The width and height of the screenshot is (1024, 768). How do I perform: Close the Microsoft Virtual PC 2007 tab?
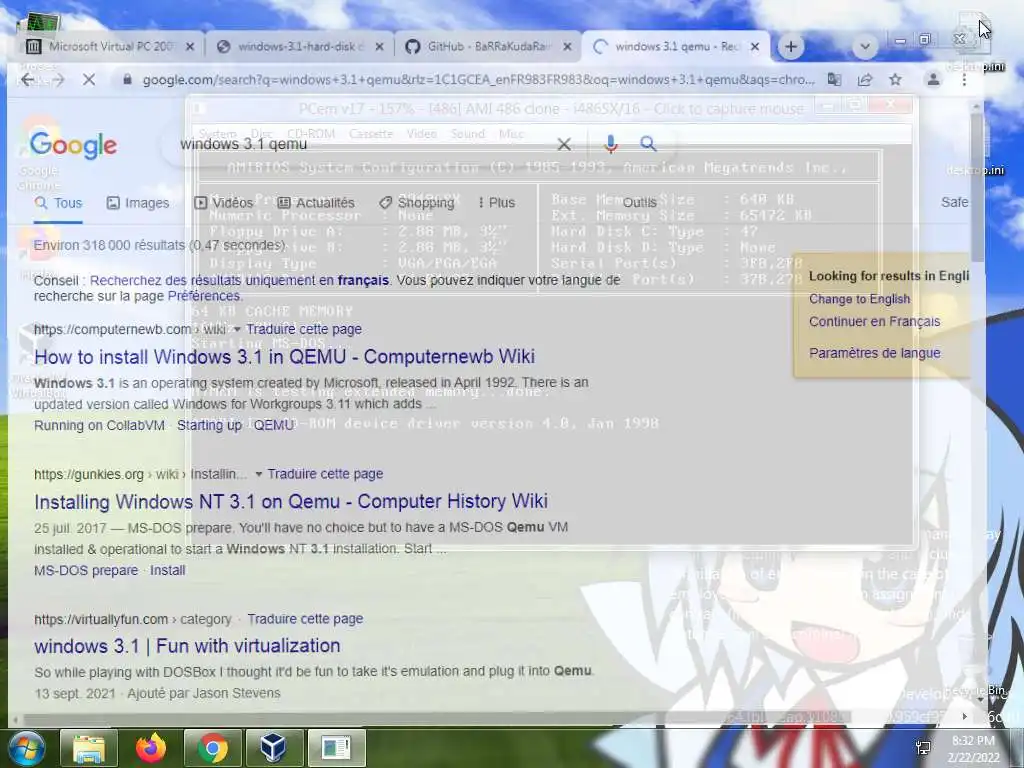coord(189,46)
